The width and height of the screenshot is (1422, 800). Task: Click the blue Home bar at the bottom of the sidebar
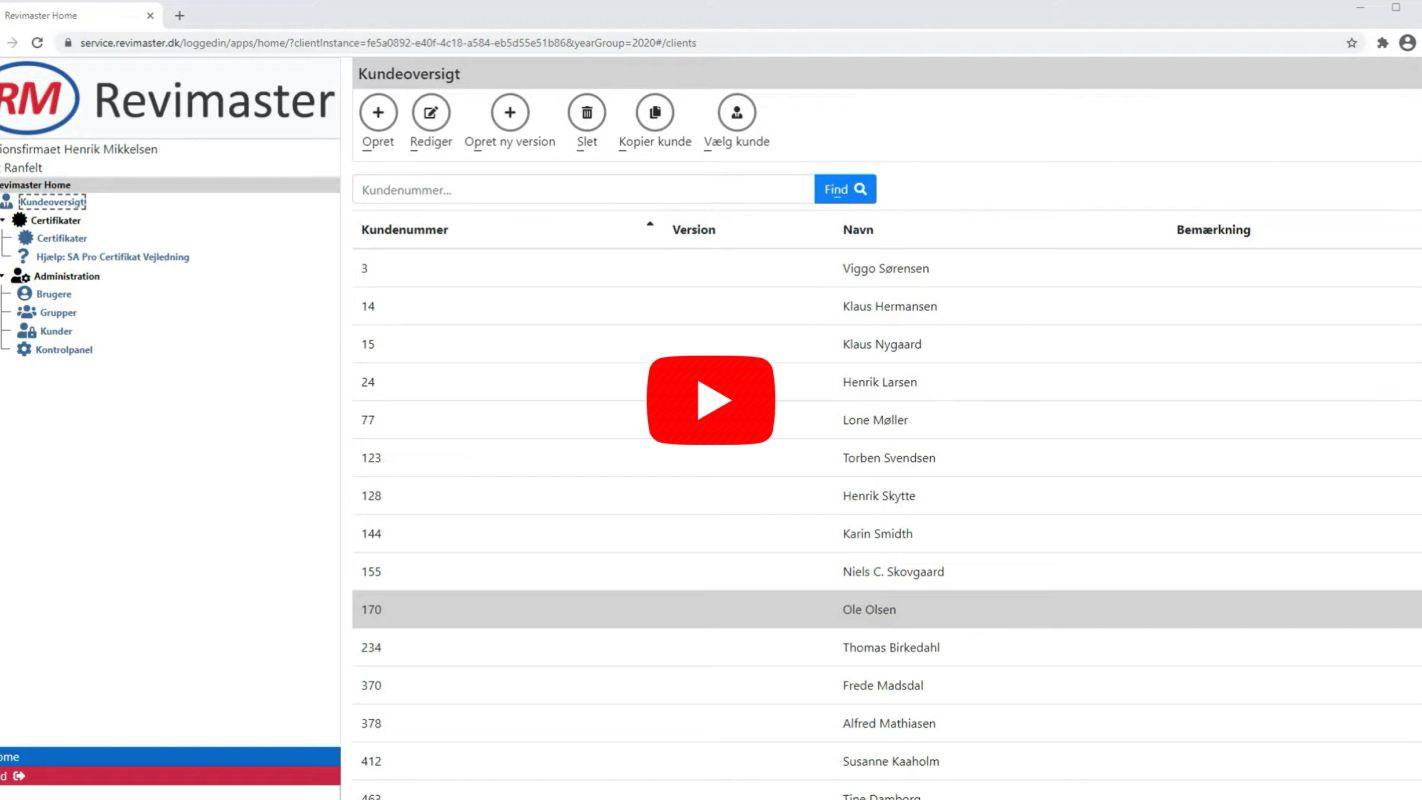click(170, 757)
